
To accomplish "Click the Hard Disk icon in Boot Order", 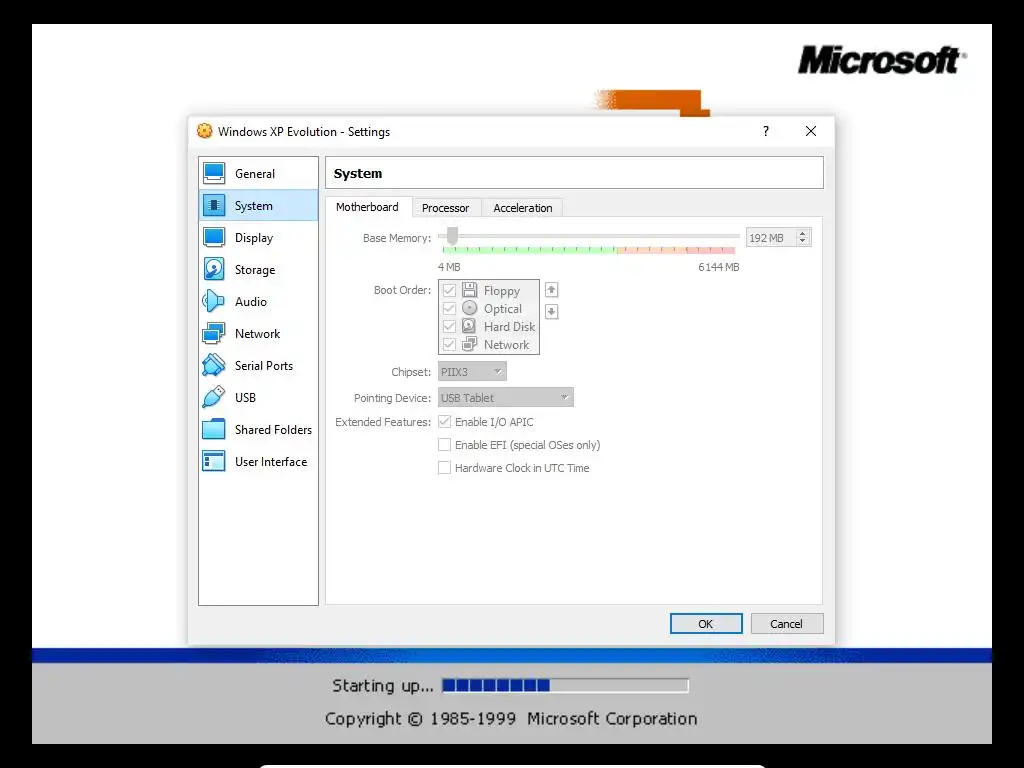I will 470,325.
